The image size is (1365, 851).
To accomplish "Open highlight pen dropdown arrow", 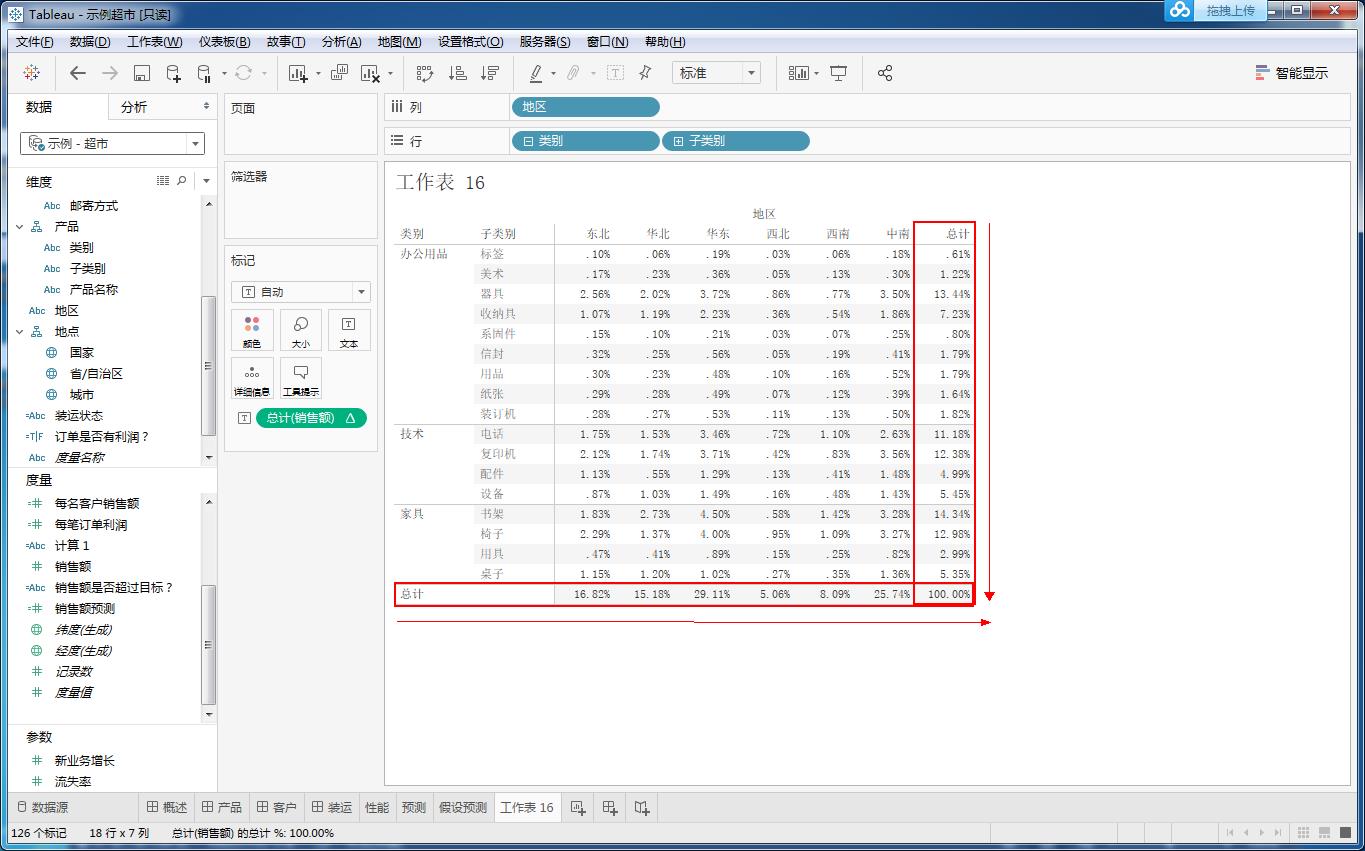I will coord(555,74).
